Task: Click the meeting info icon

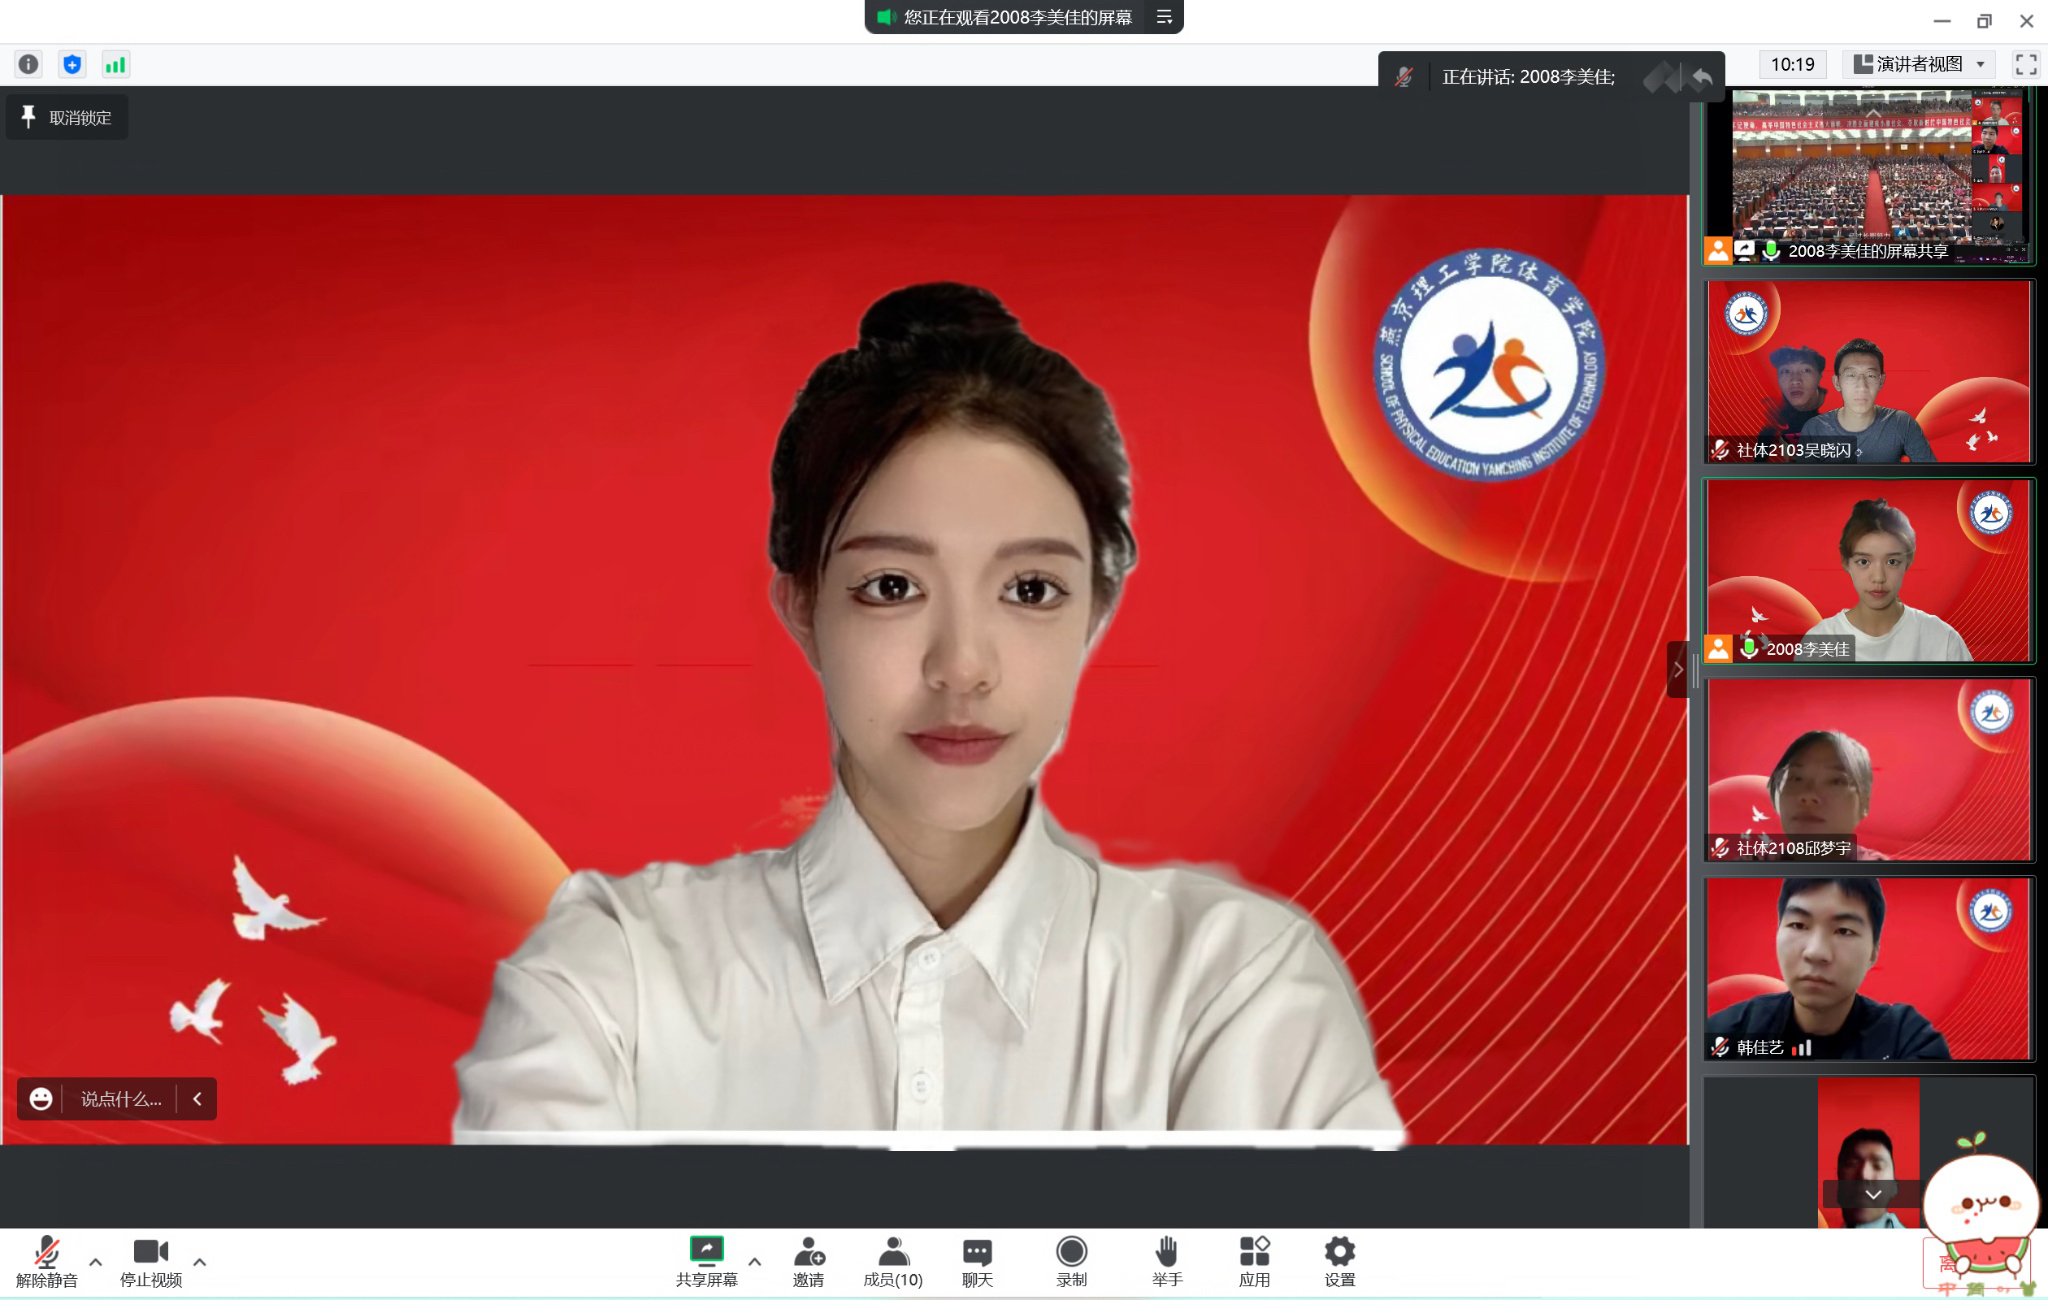Action: (29, 65)
